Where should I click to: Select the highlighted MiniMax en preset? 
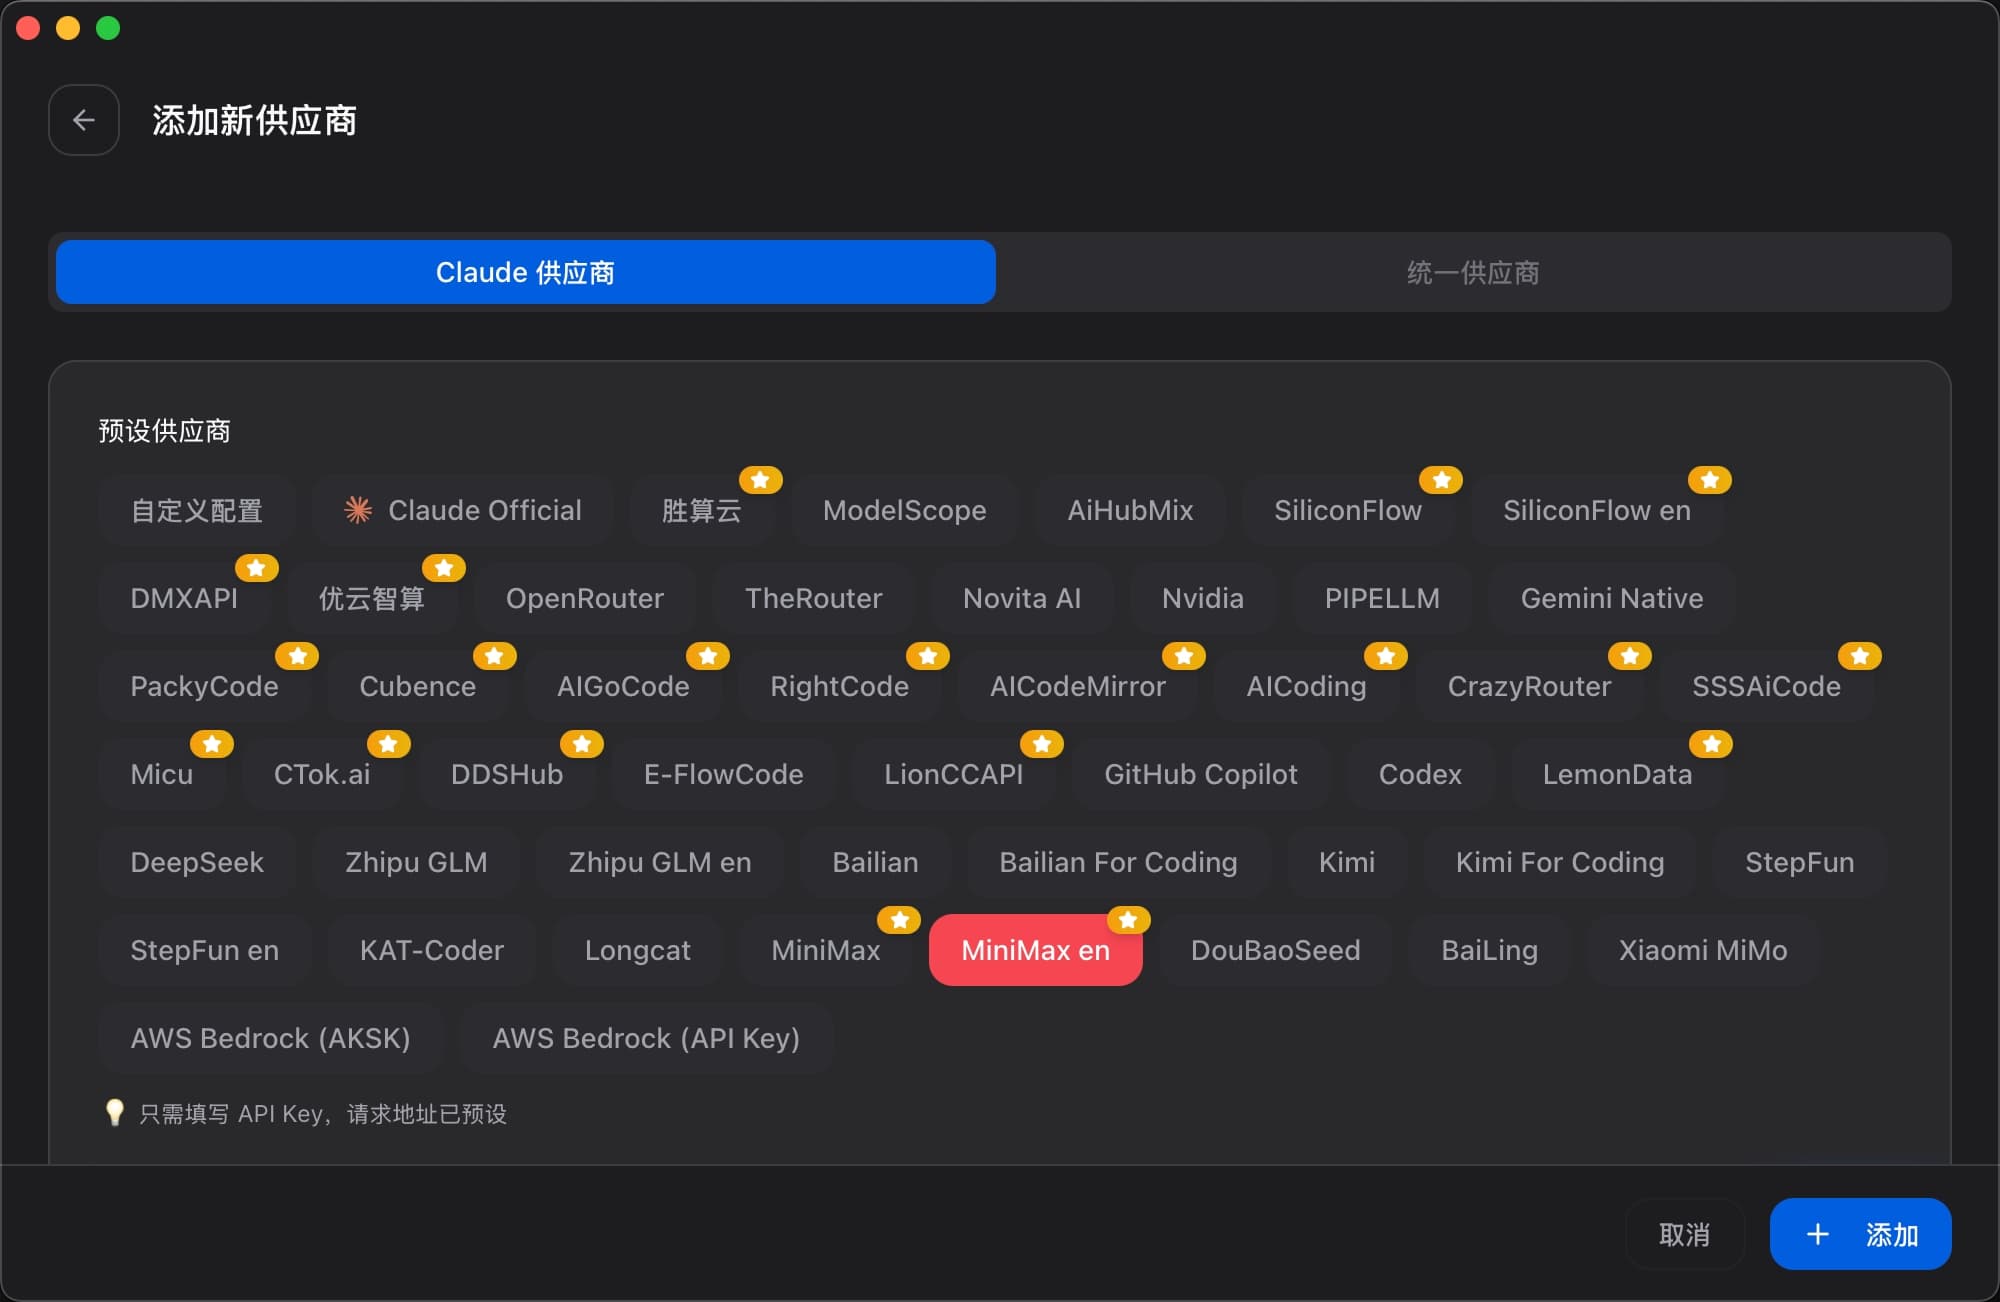click(1036, 950)
